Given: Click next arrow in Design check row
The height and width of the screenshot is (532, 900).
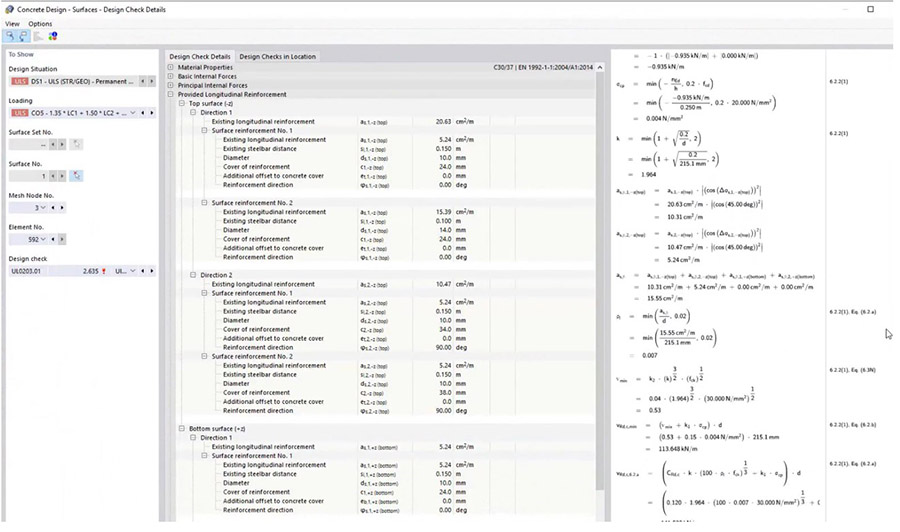Looking at the screenshot, I should coord(151,271).
